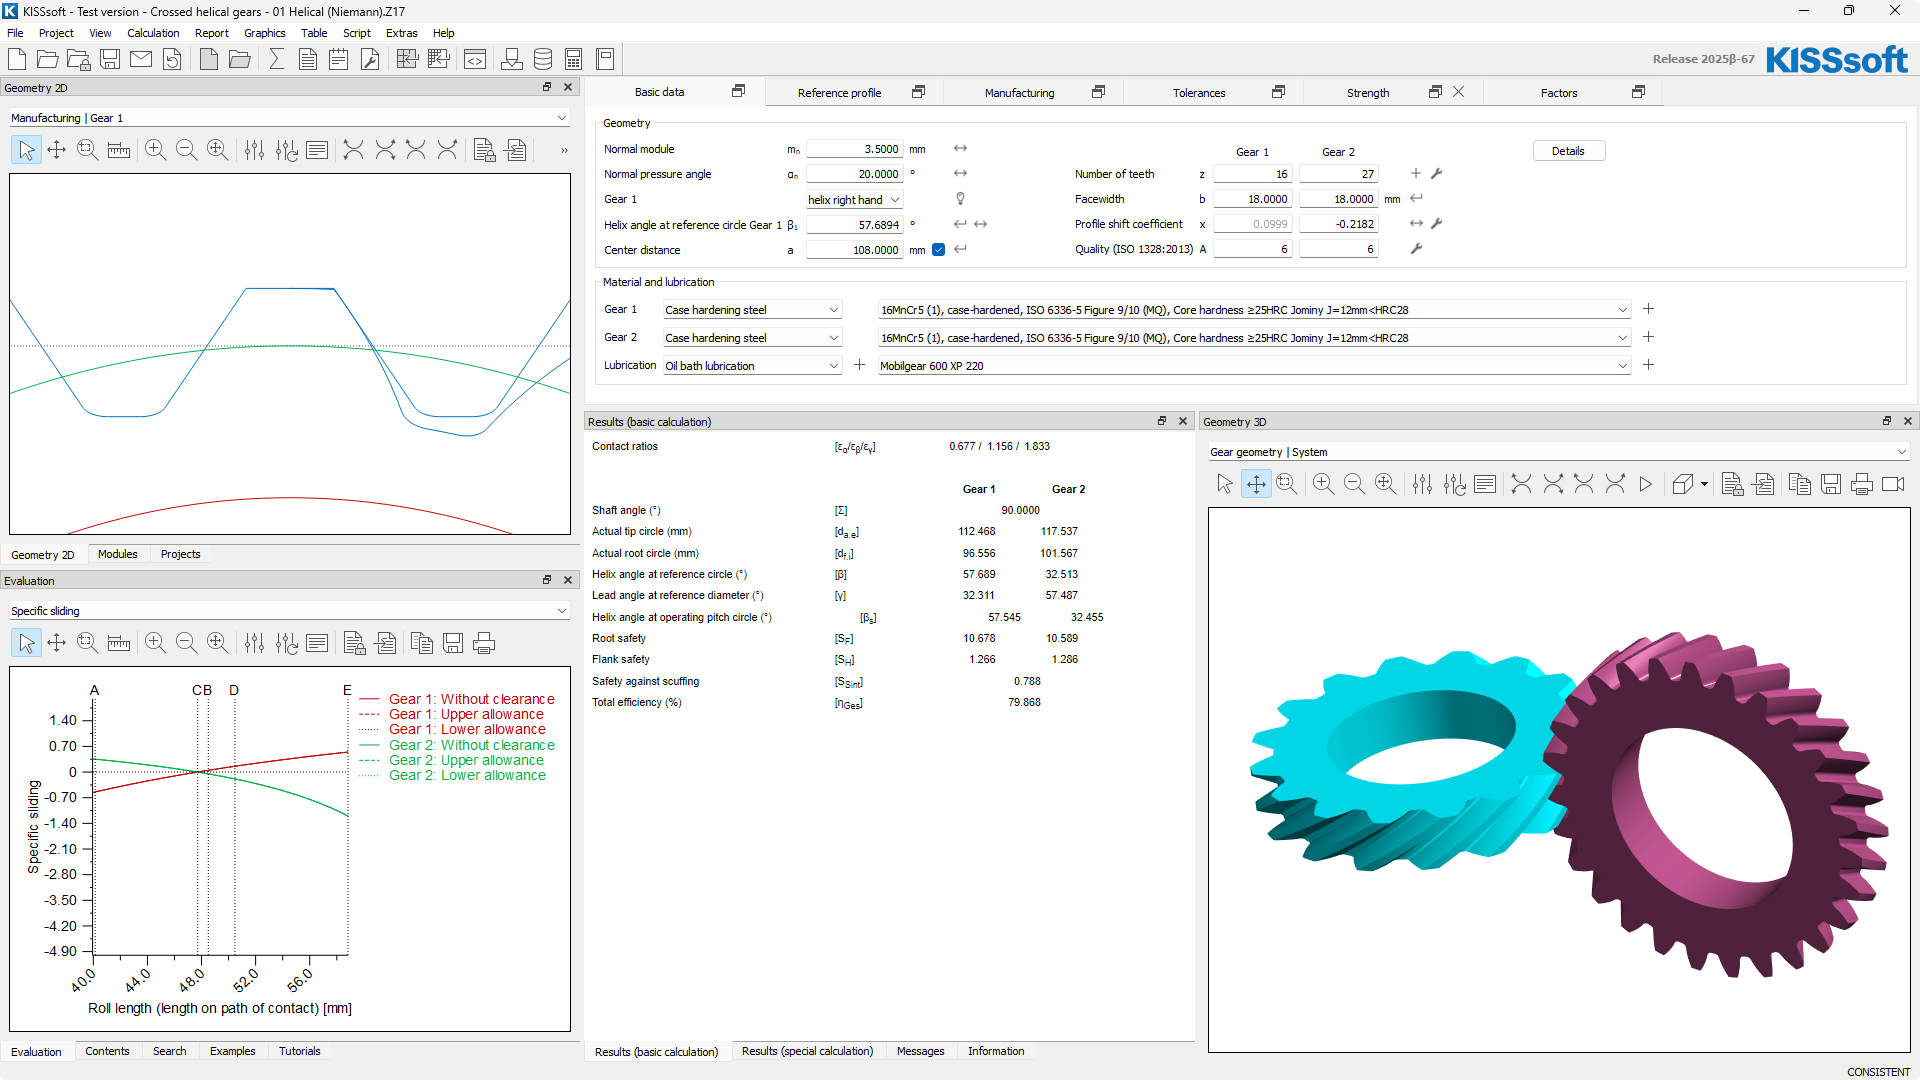Open the helix right hand dropdown
The image size is (1920, 1080).
point(895,200)
